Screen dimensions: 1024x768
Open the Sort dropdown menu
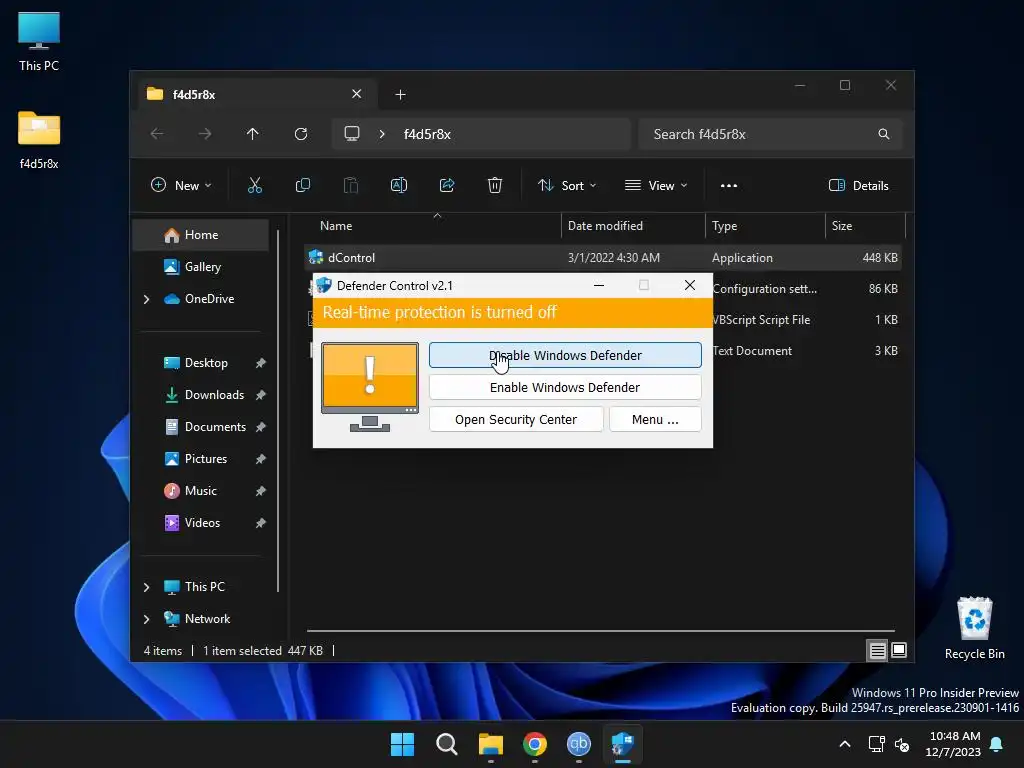click(x=567, y=185)
